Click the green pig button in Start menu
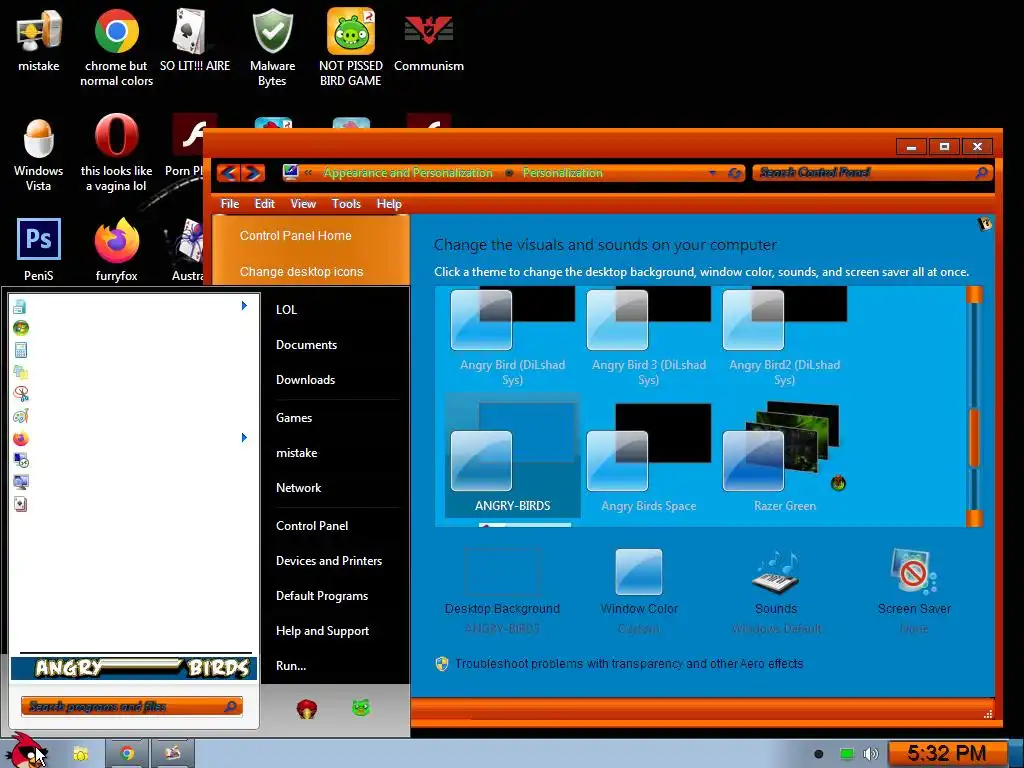 (360, 707)
